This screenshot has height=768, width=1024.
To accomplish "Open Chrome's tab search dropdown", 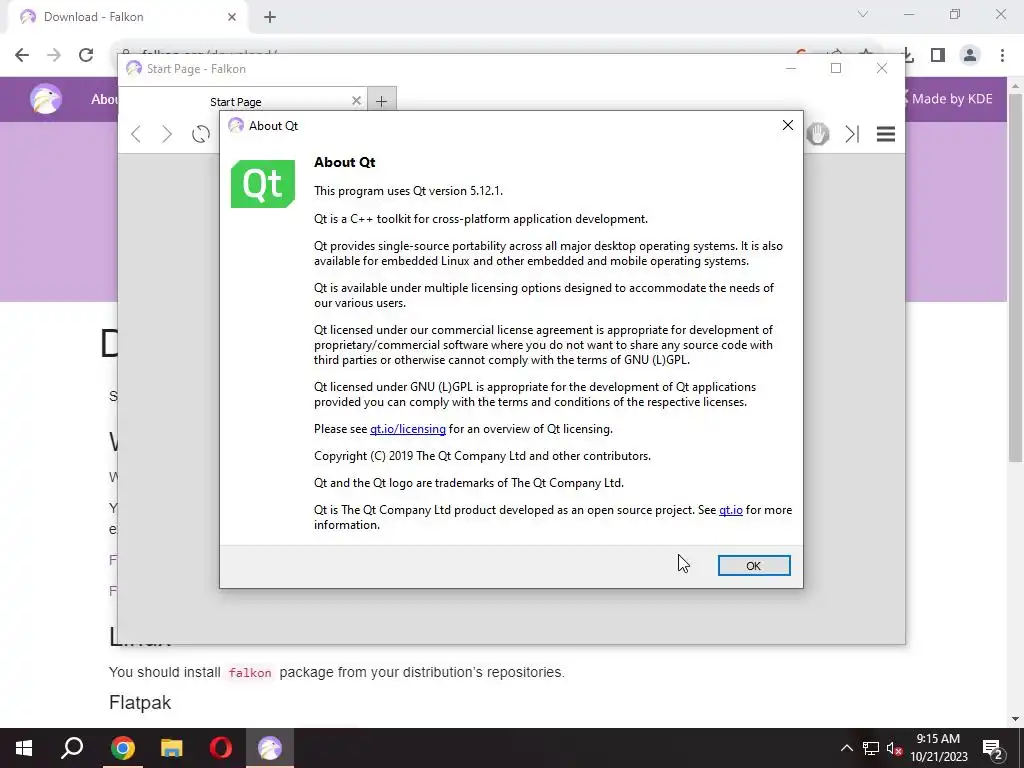I will (x=863, y=14).
